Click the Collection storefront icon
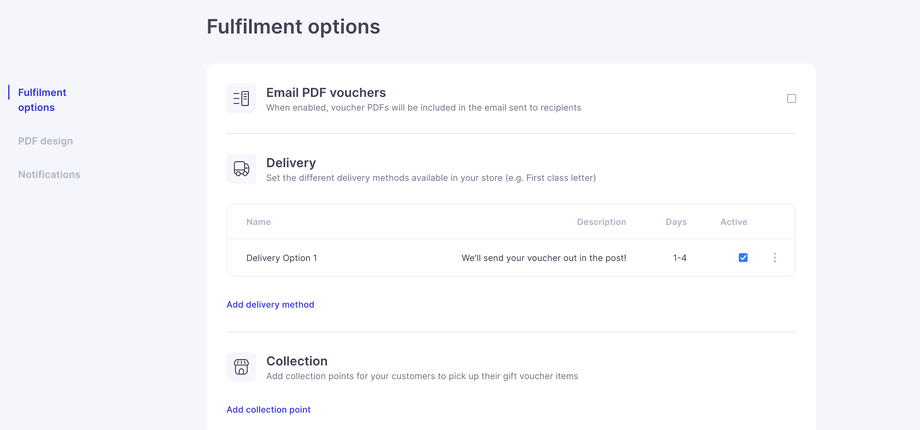The height and width of the screenshot is (430, 920). 241,367
